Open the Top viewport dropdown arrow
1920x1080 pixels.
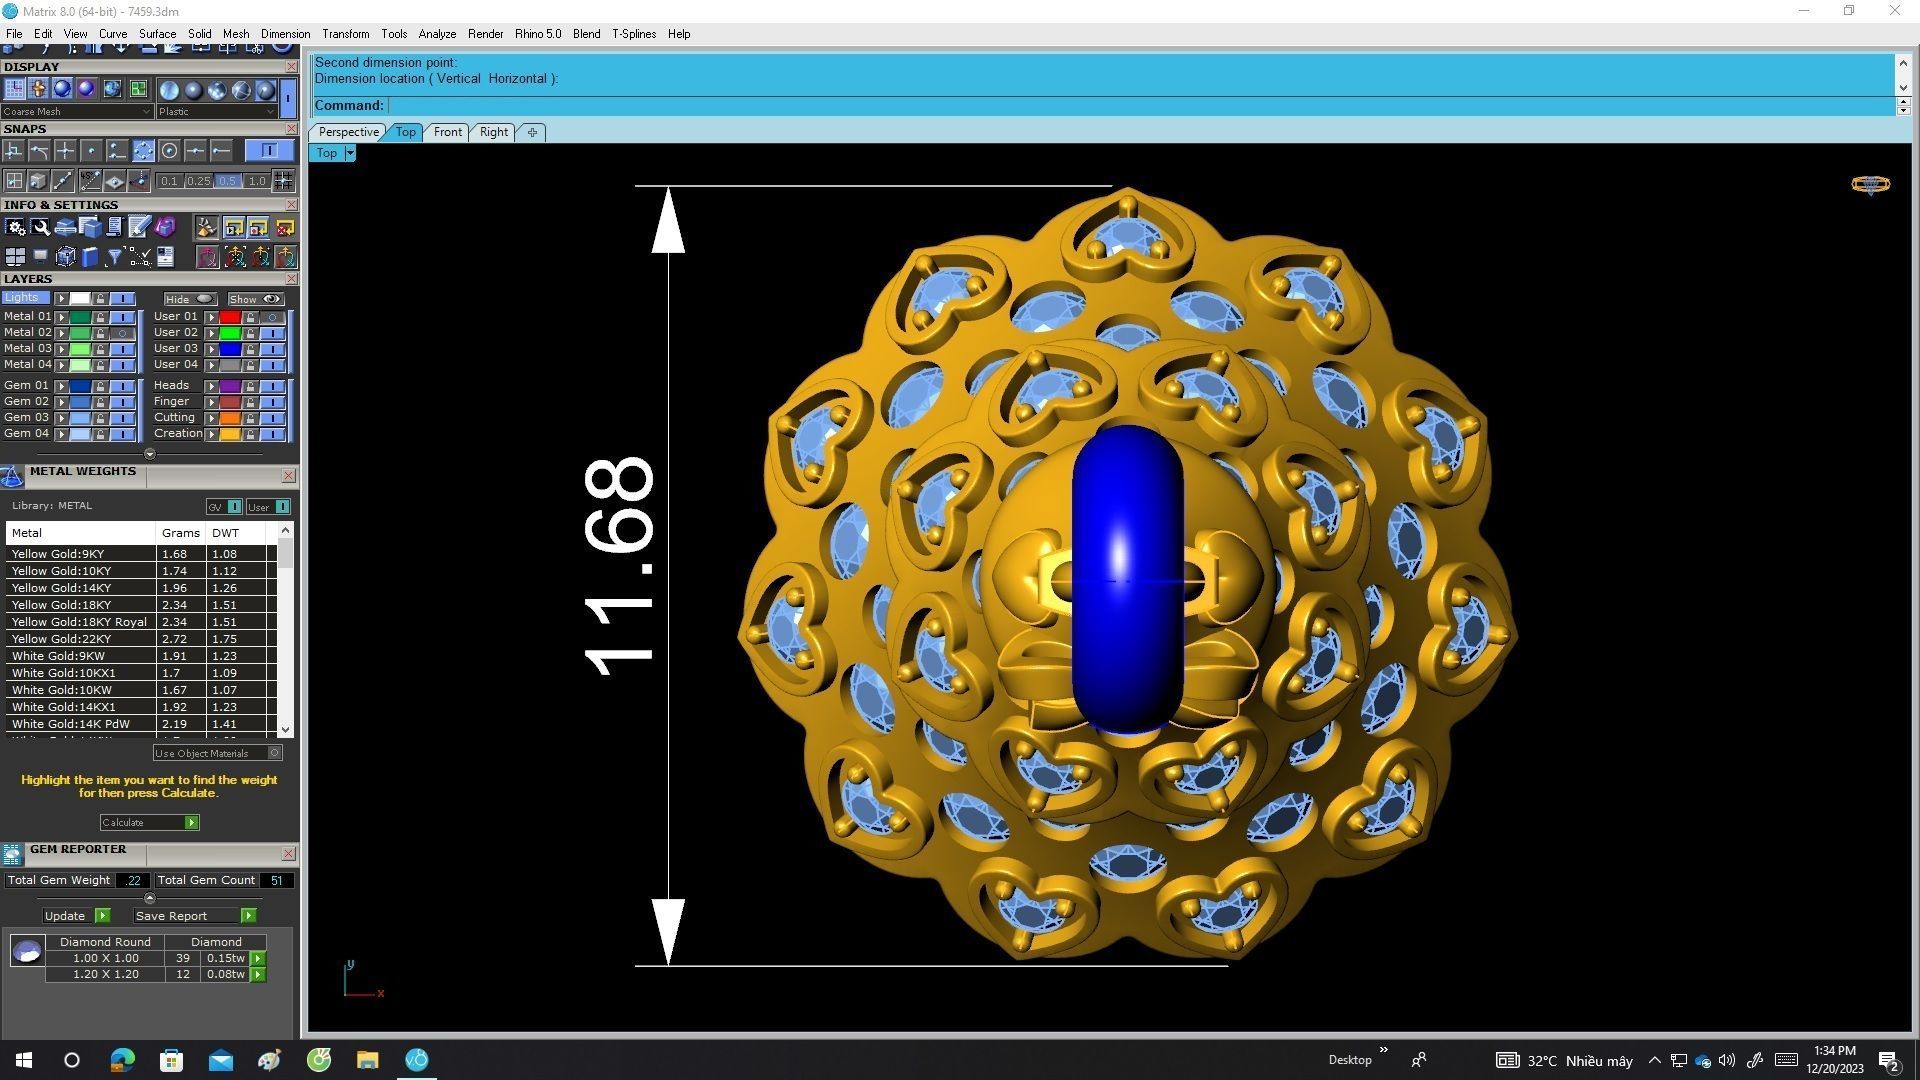pos(350,153)
